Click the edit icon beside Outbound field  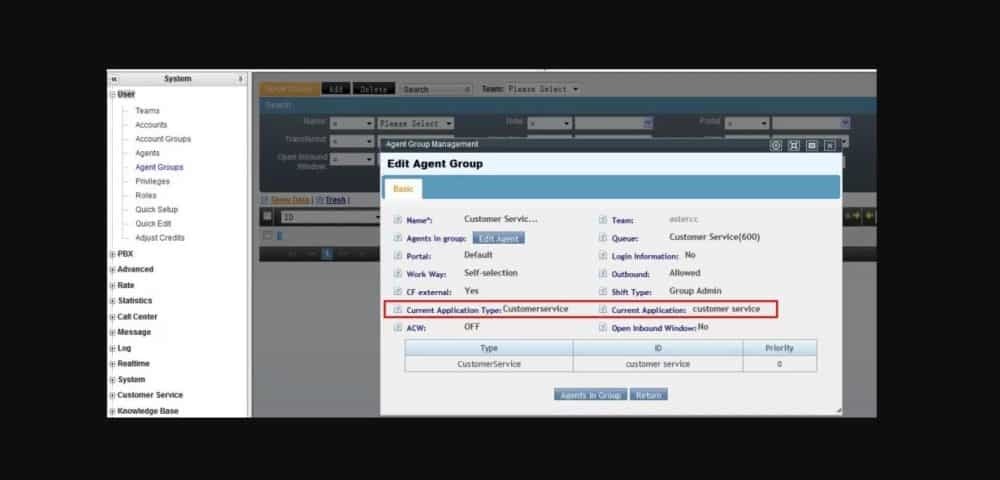click(x=603, y=274)
